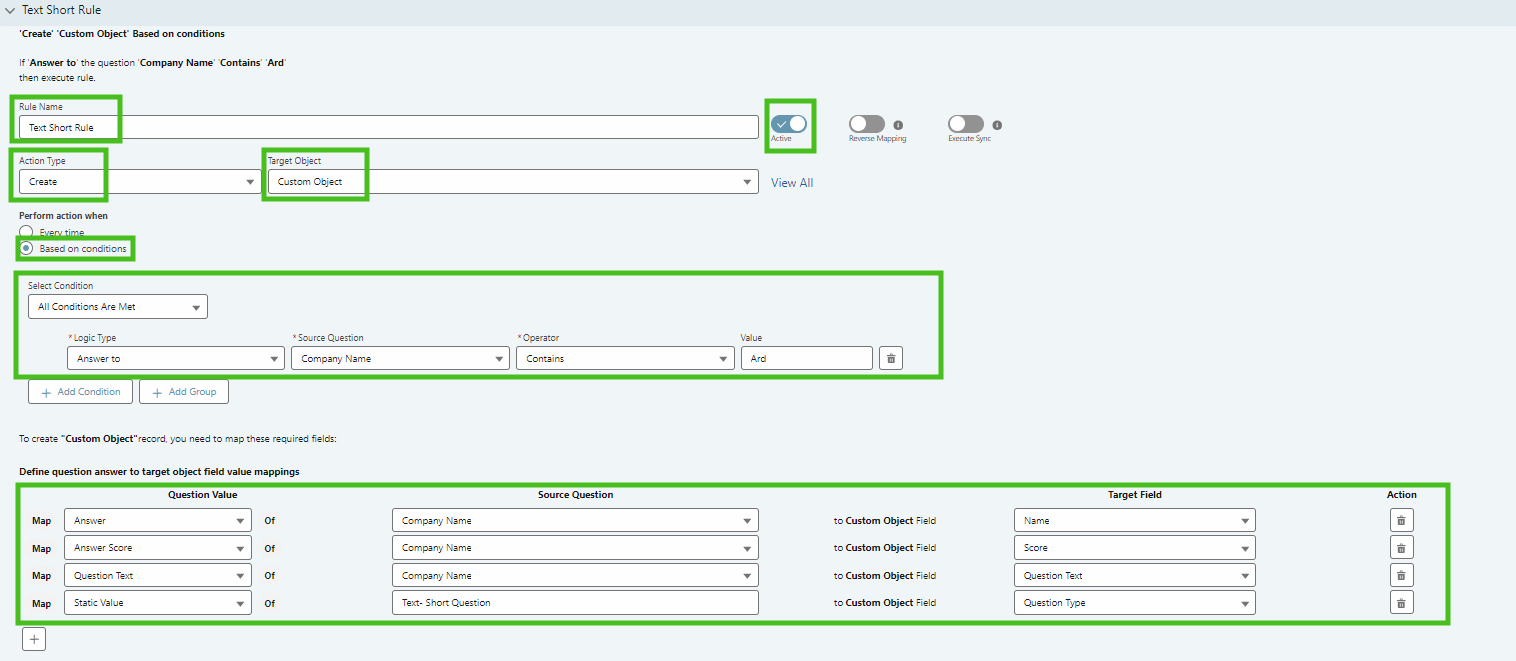This screenshot has height=661, width=1516.
Task: Show info icon for Execute Sync
Action: (997, 125)
